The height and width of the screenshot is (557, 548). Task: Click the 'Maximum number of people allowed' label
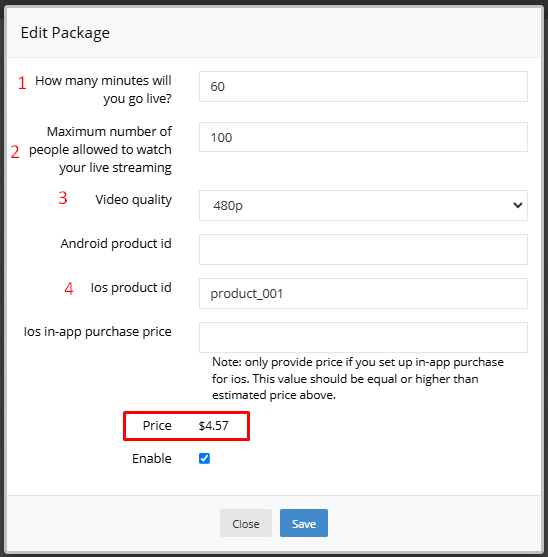click(x=101, y=150)
